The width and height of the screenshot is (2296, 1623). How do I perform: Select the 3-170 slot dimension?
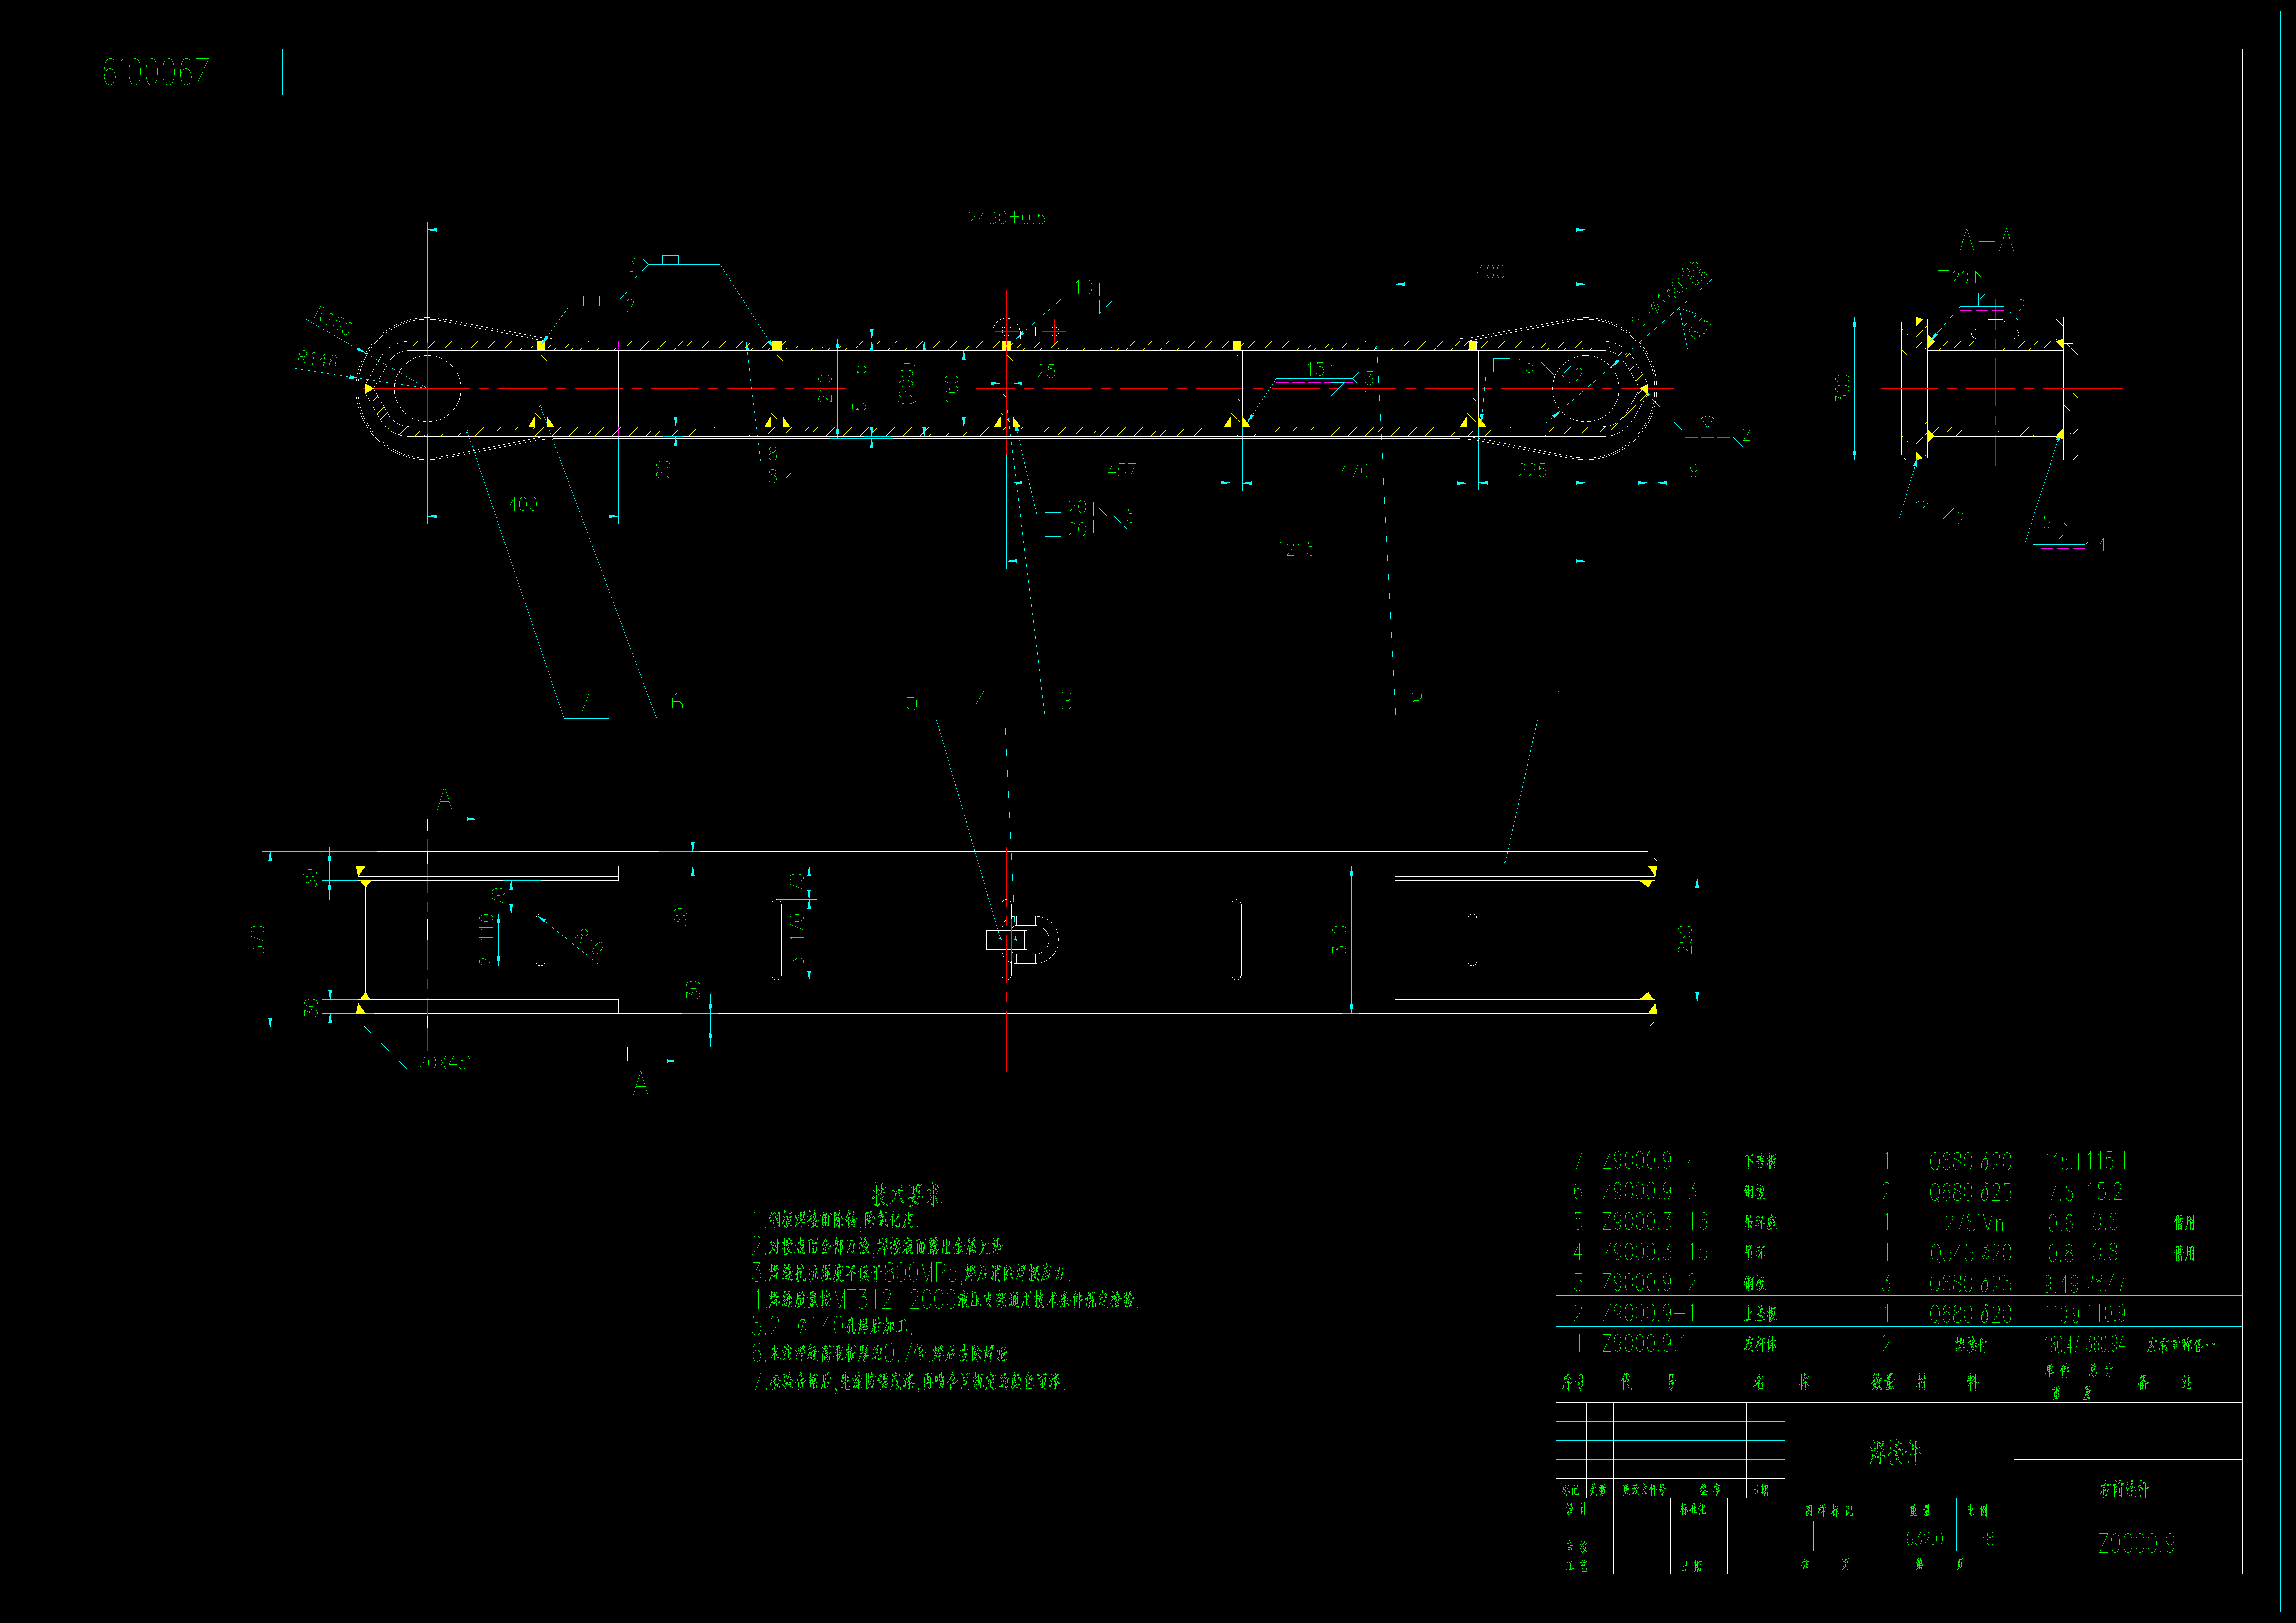[x=797, y=939]
